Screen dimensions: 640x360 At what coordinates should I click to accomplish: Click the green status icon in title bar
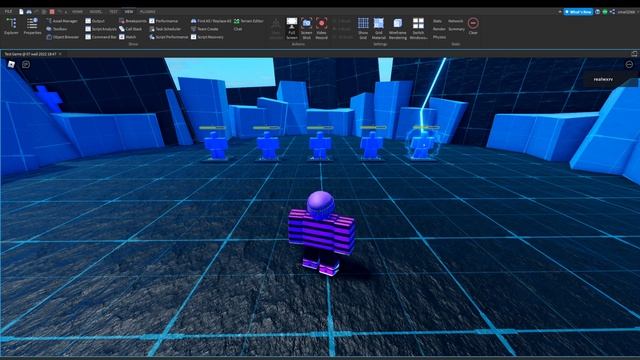point(605,12)
